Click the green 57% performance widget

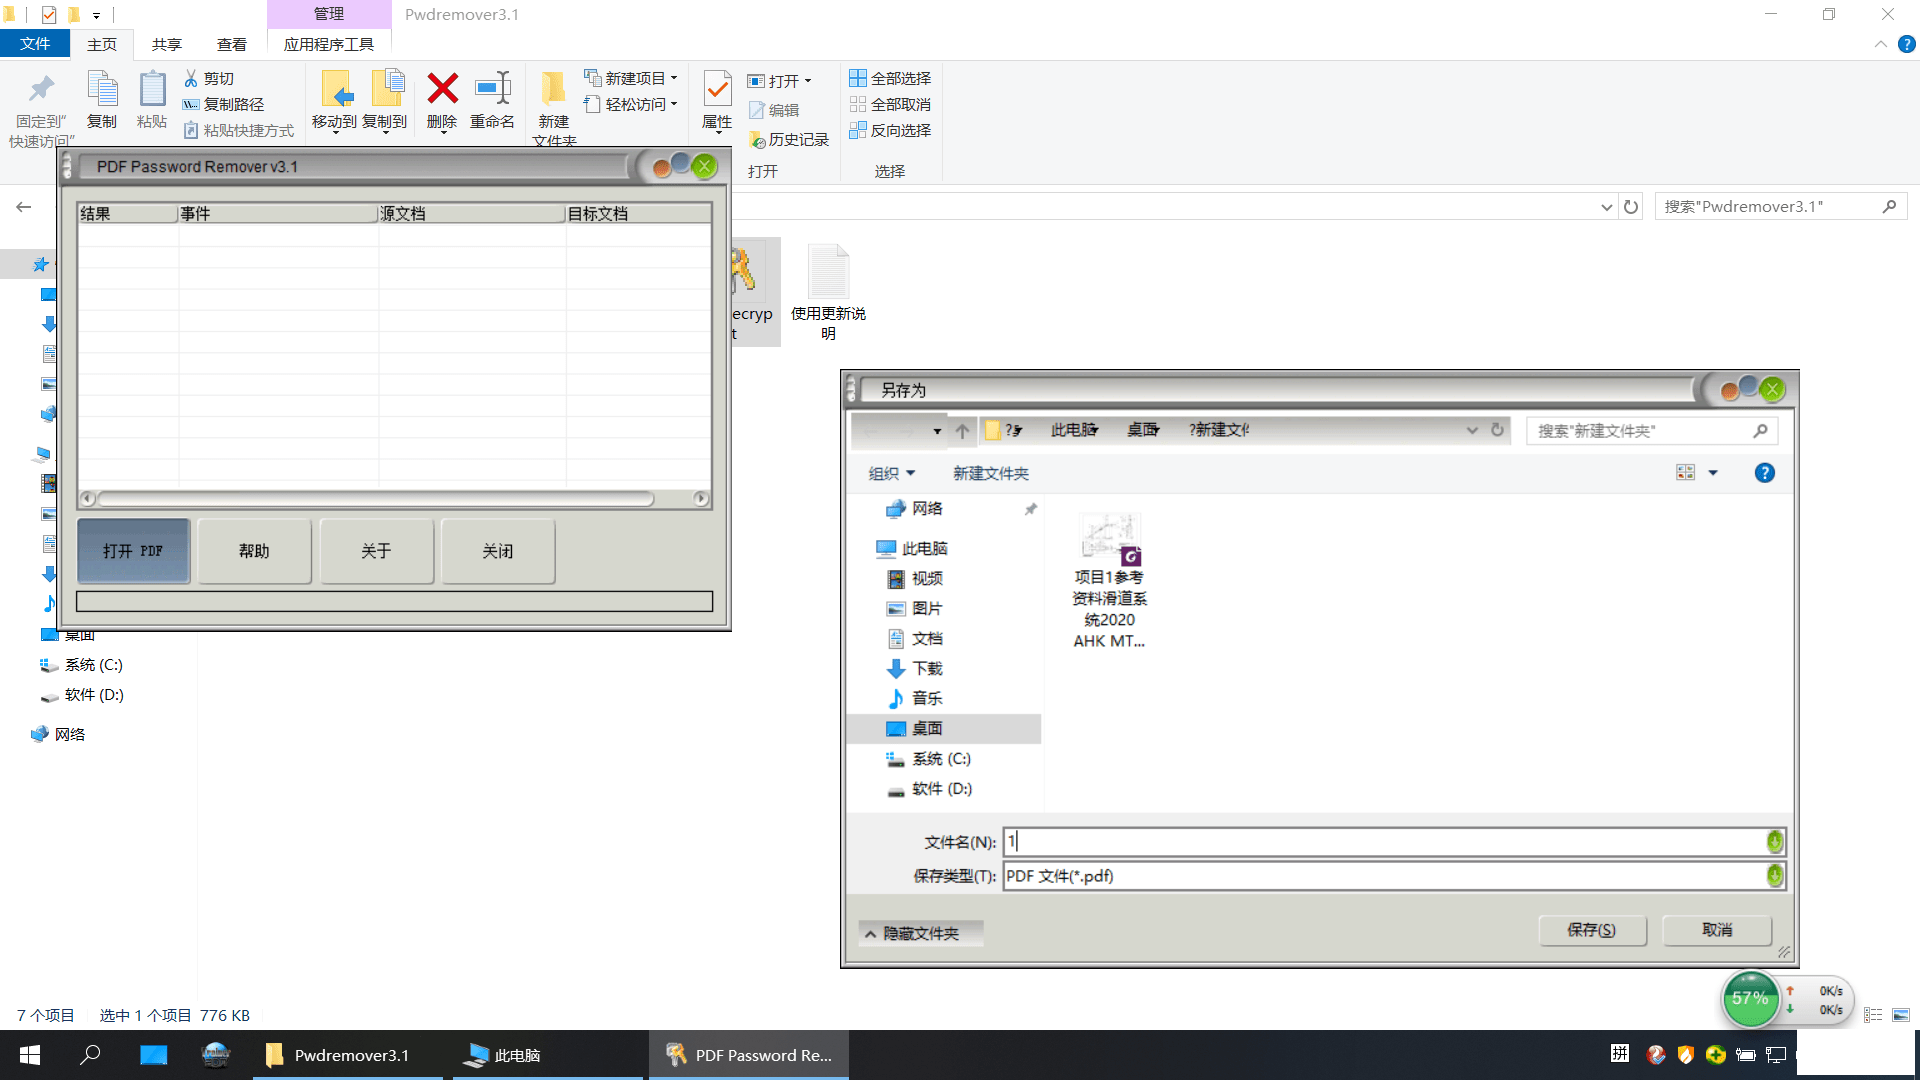coord(1751,998)
